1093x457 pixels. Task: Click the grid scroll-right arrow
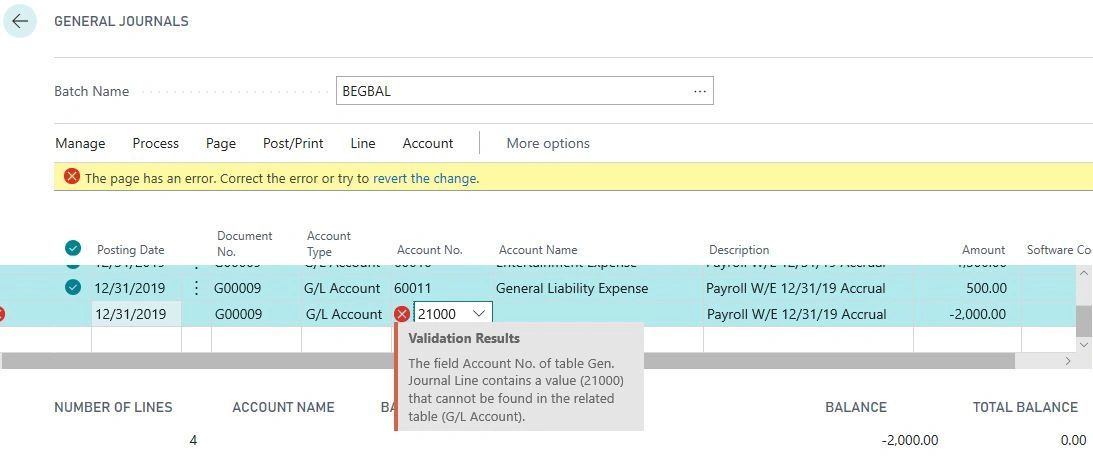pos(1067,361)
